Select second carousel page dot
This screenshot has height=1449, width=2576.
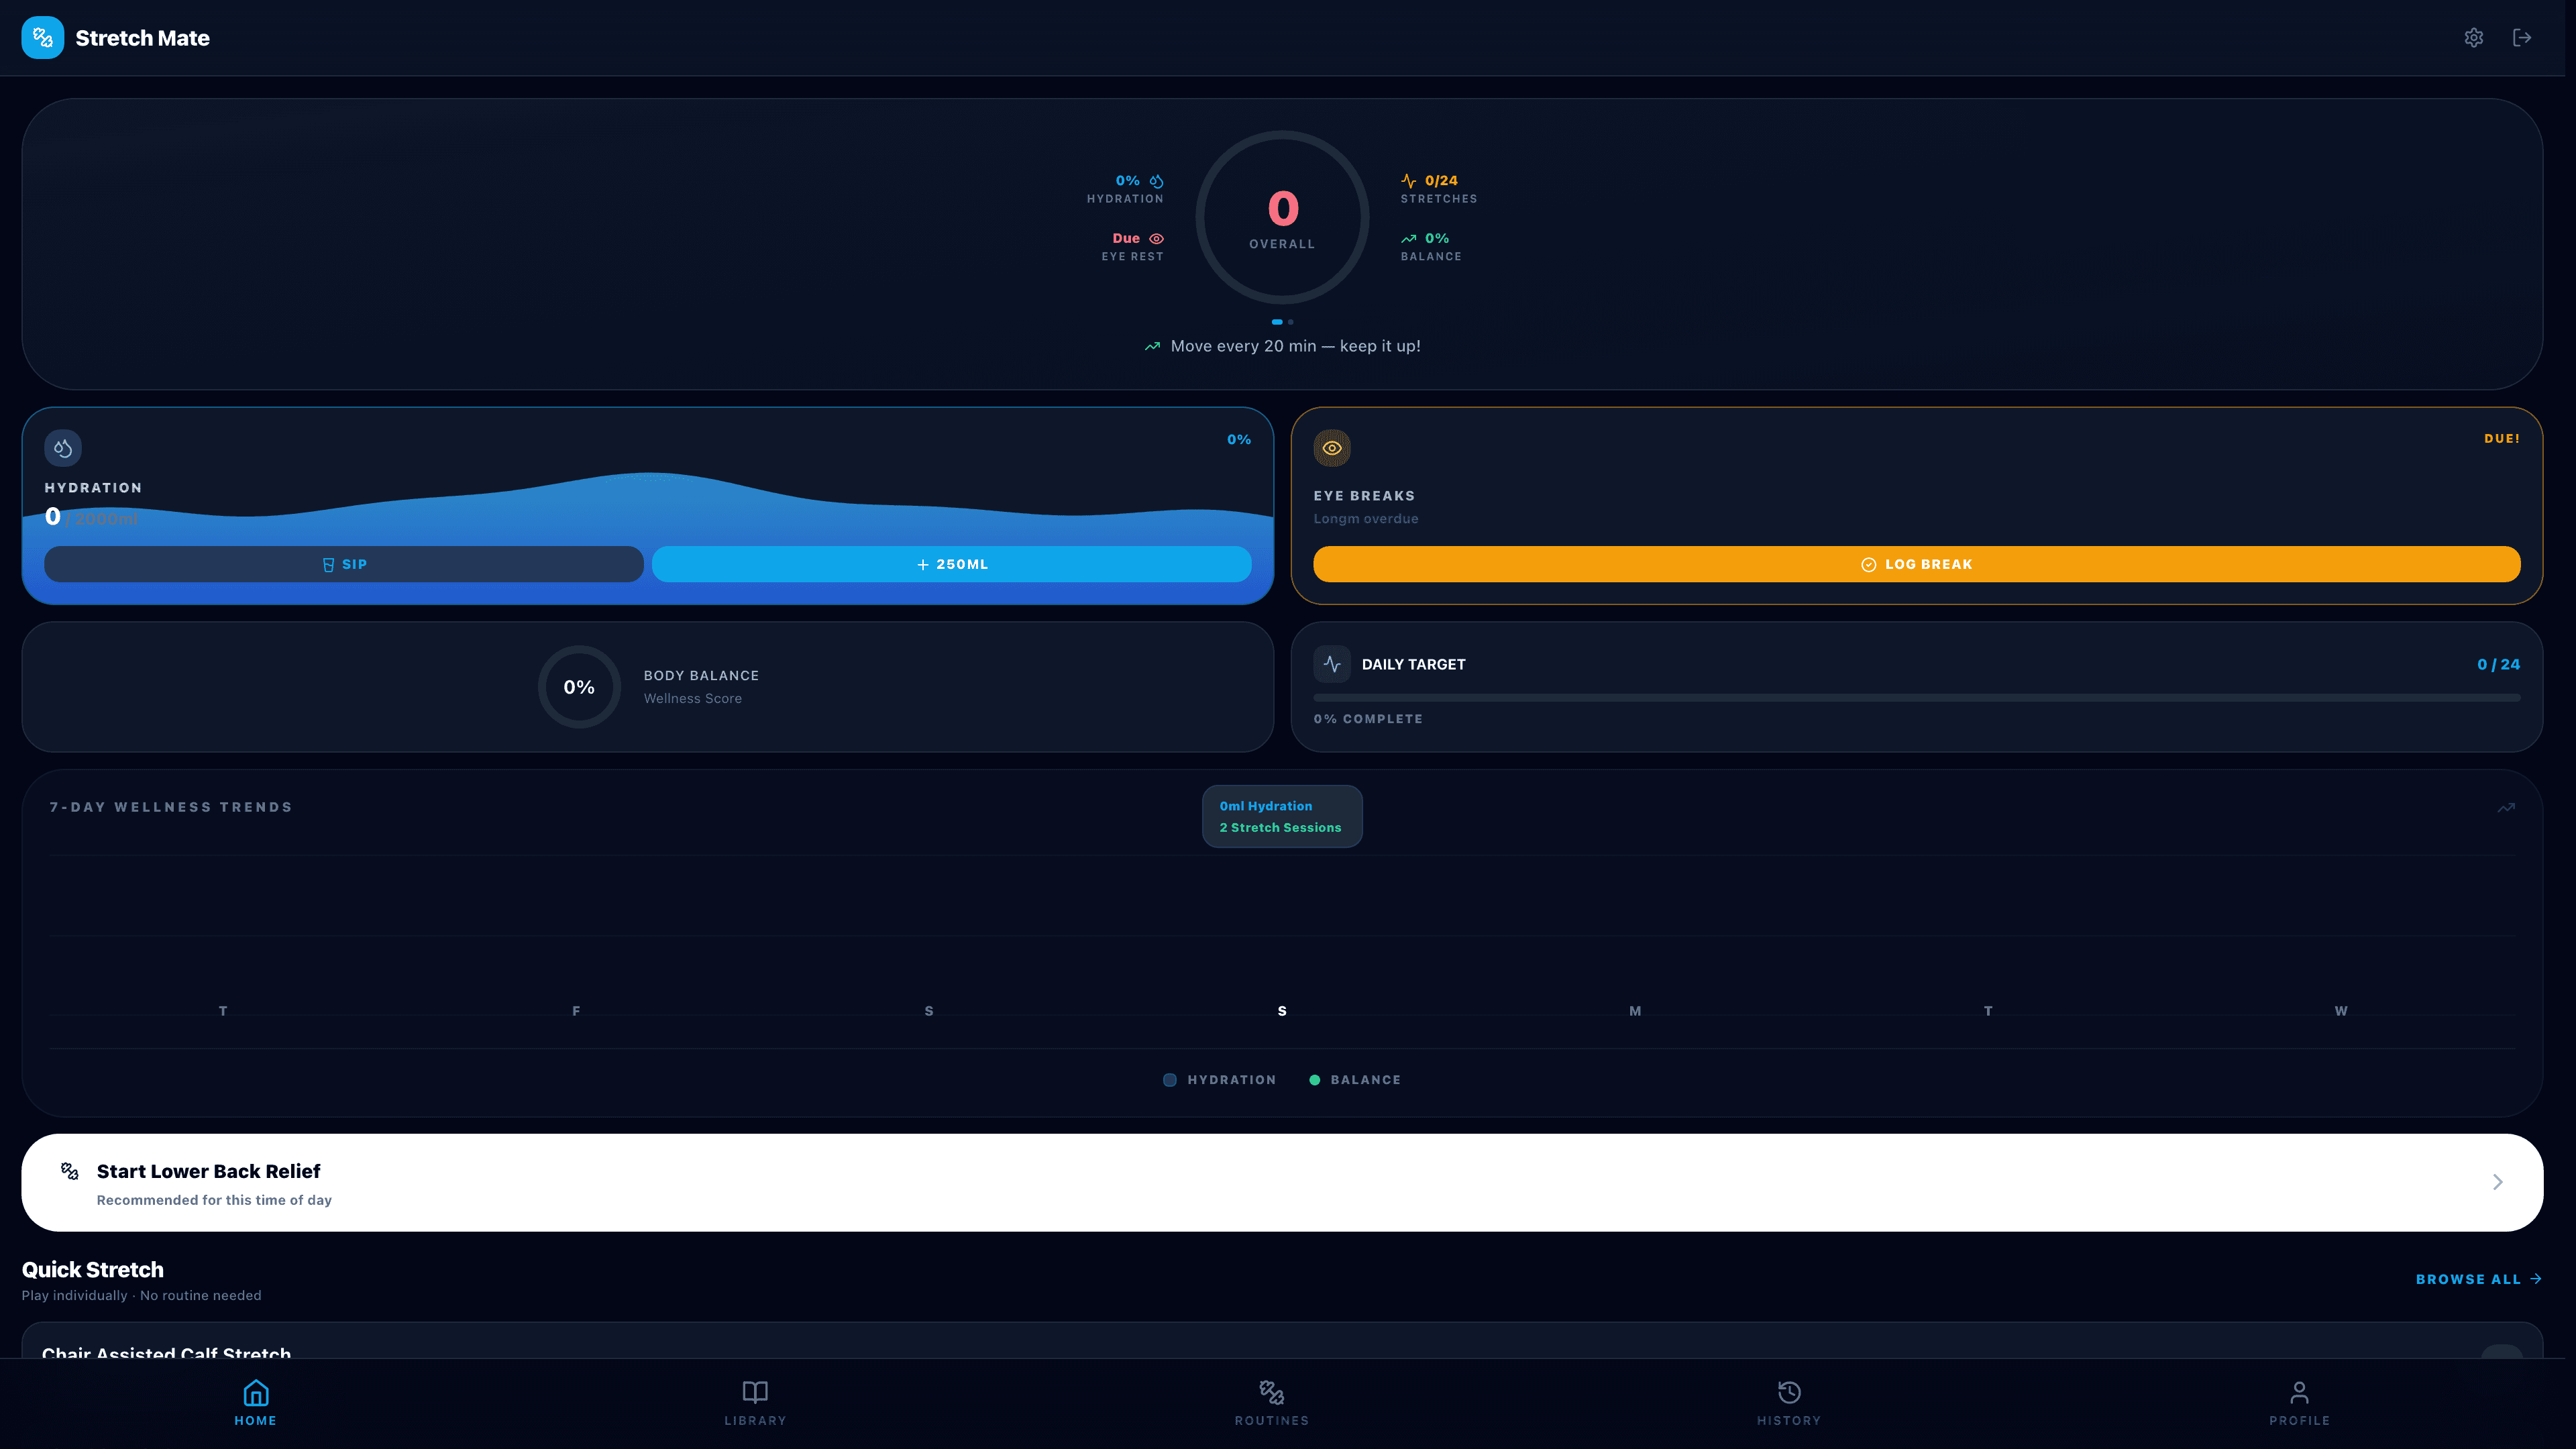[1291, 322]
